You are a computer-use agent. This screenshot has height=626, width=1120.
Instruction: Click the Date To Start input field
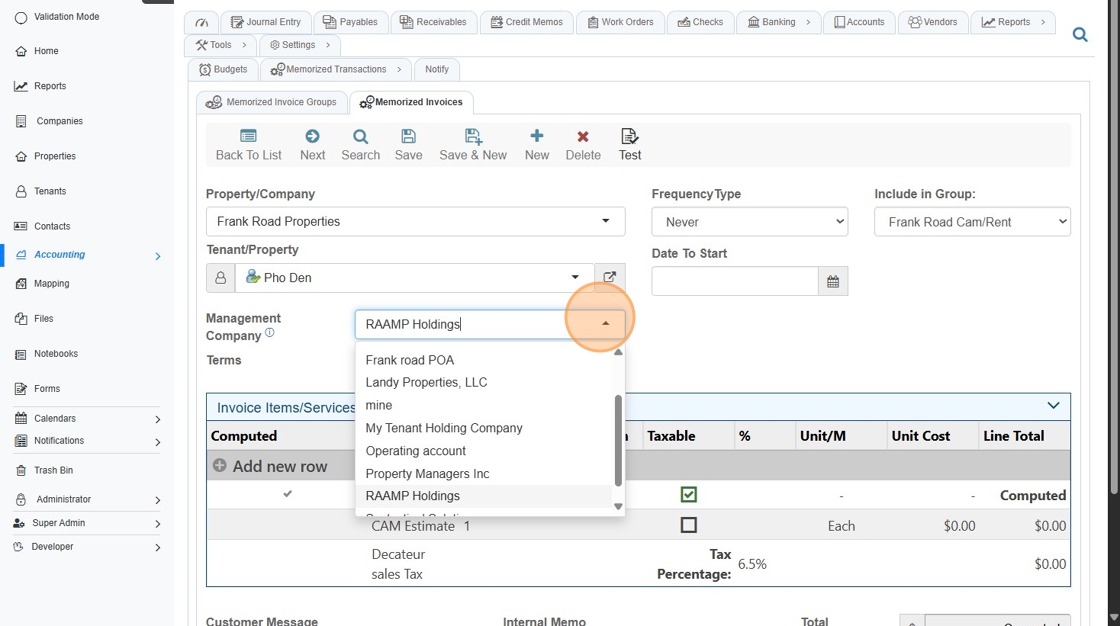point(734,282)
